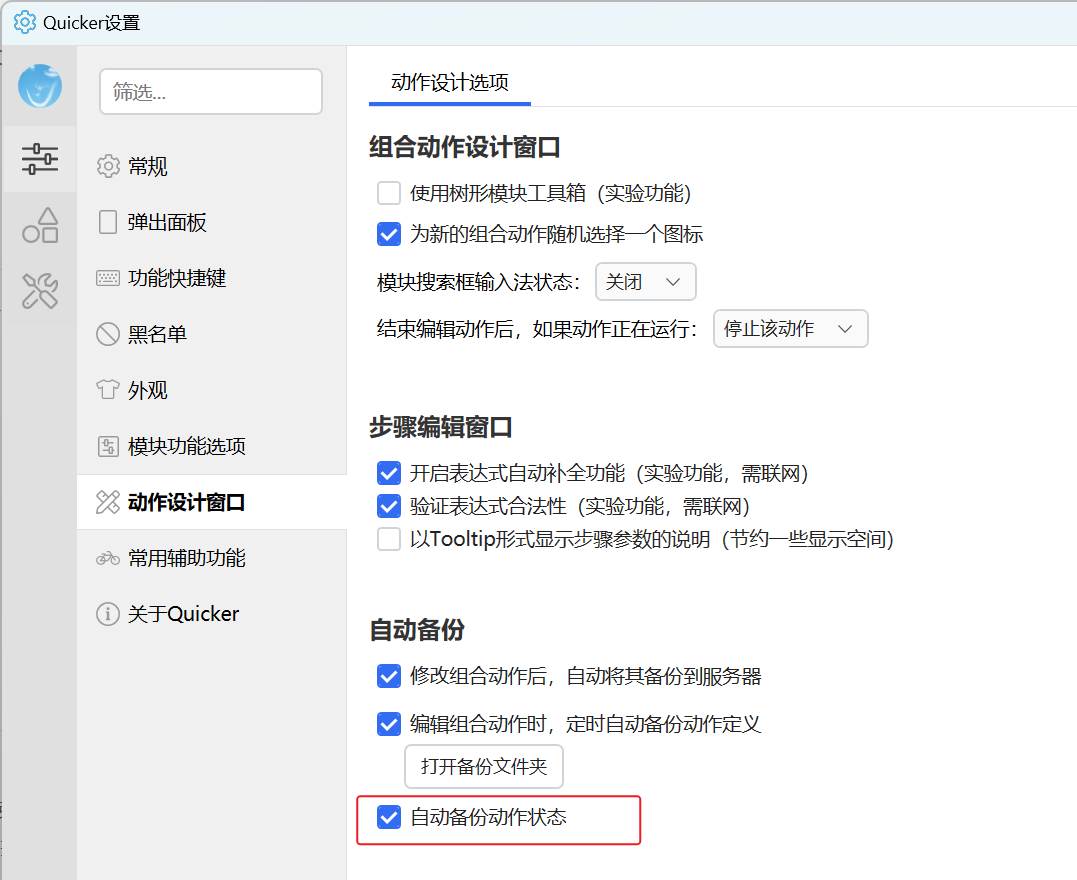Select the sliders settings icon in sidebar
Screen dimensions: 1077x880
click(x=40, y=159)
